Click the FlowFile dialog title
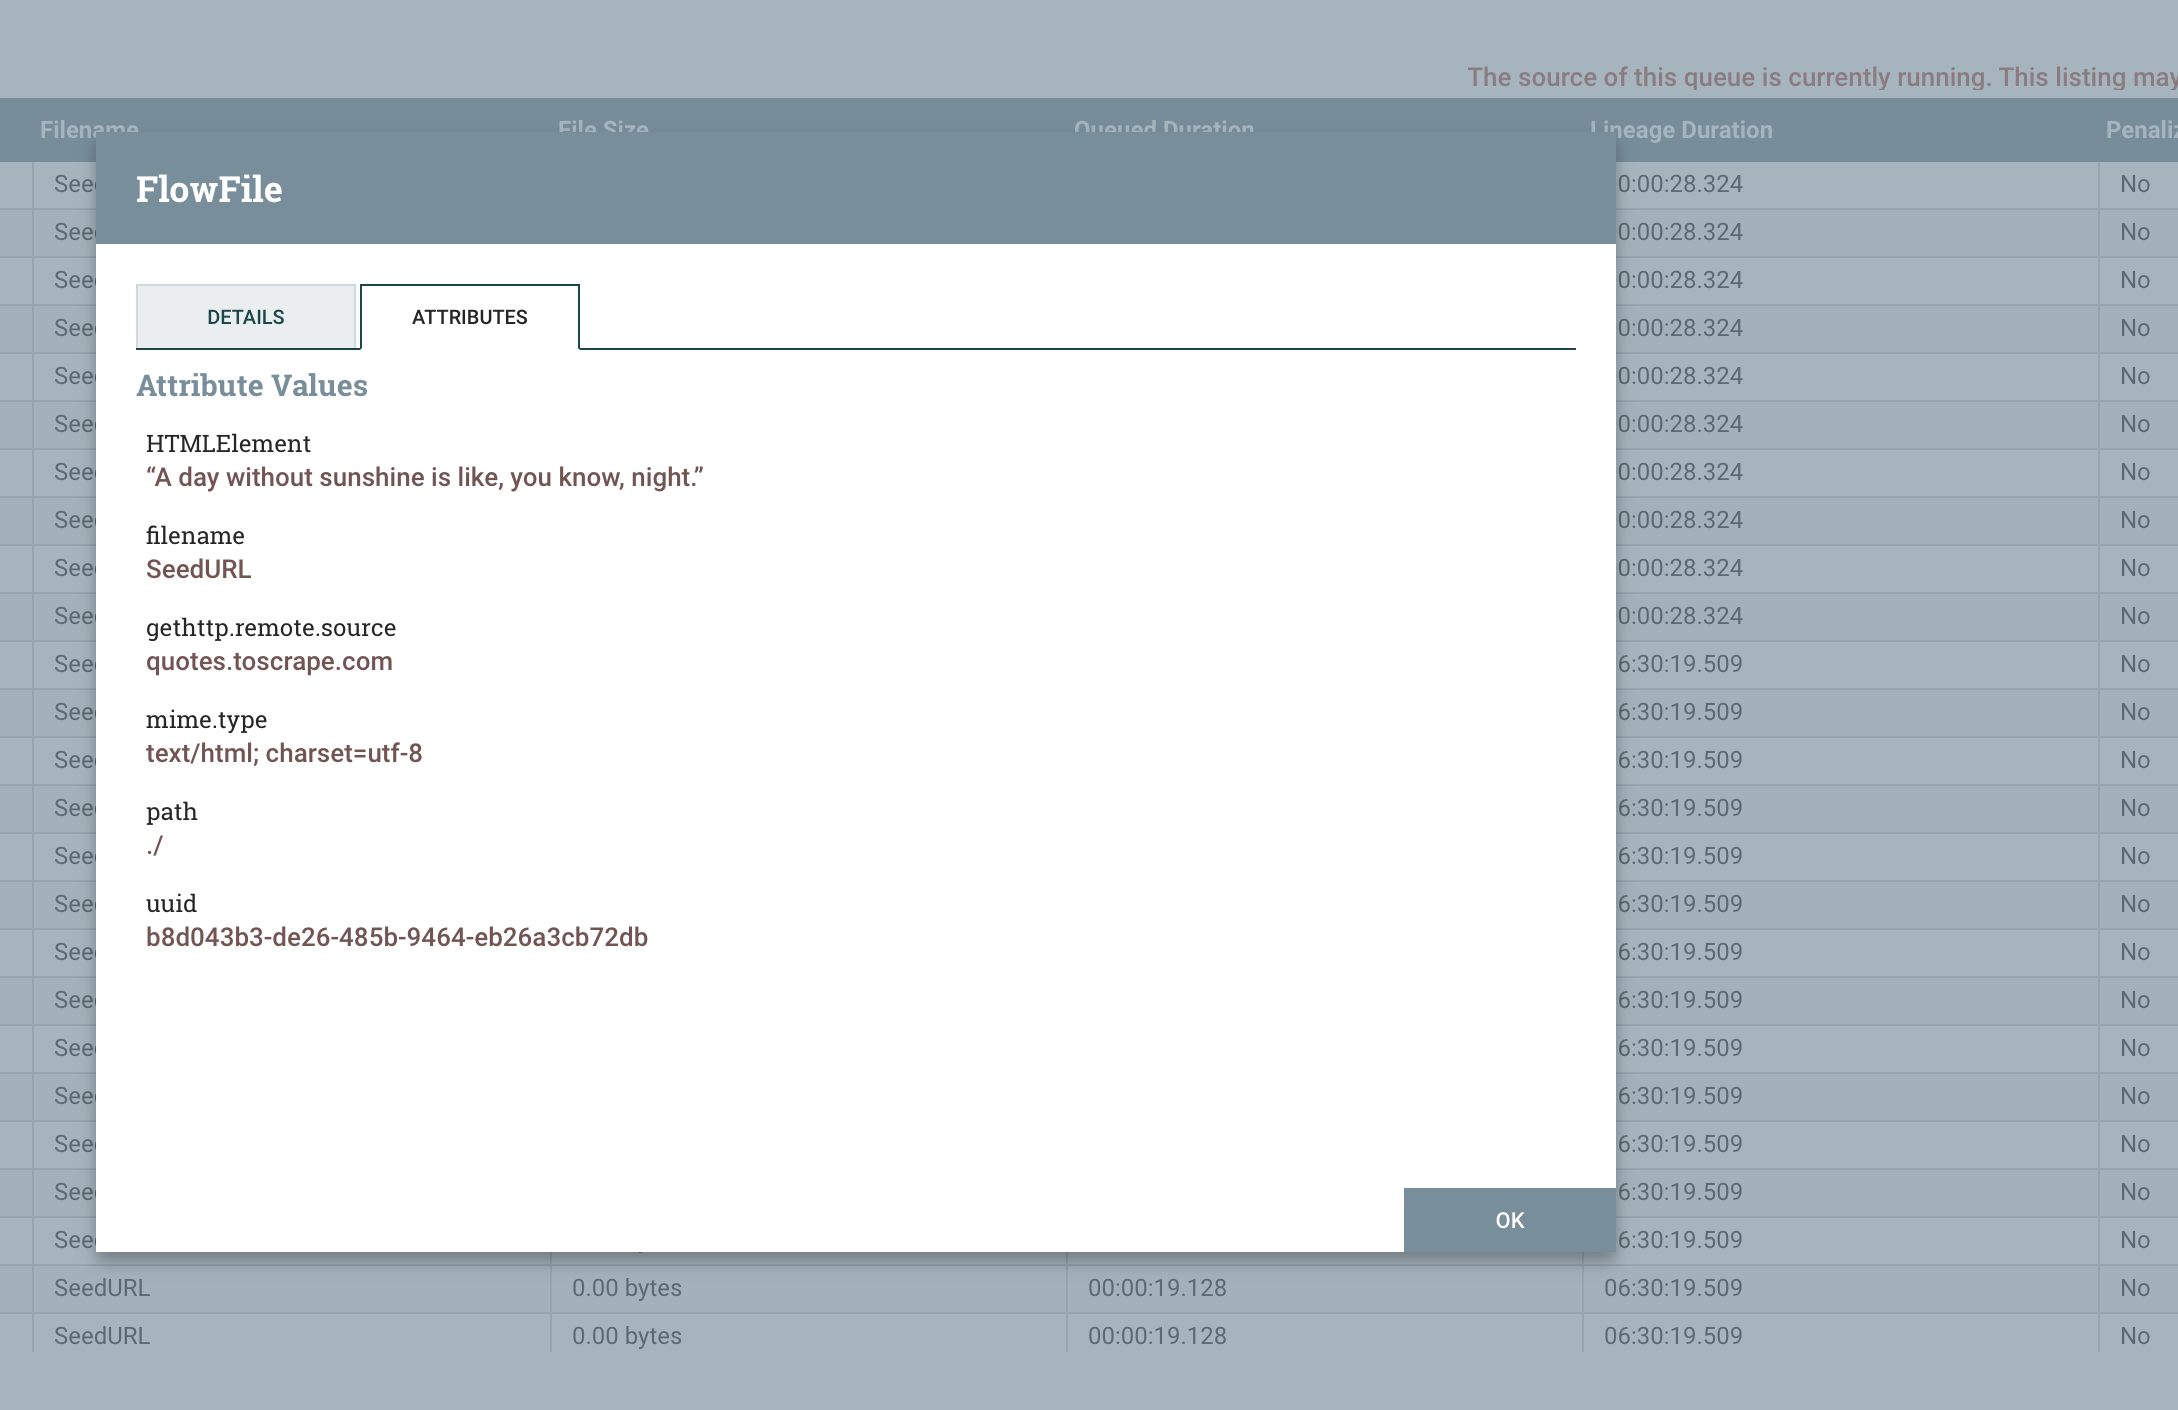 209,189
